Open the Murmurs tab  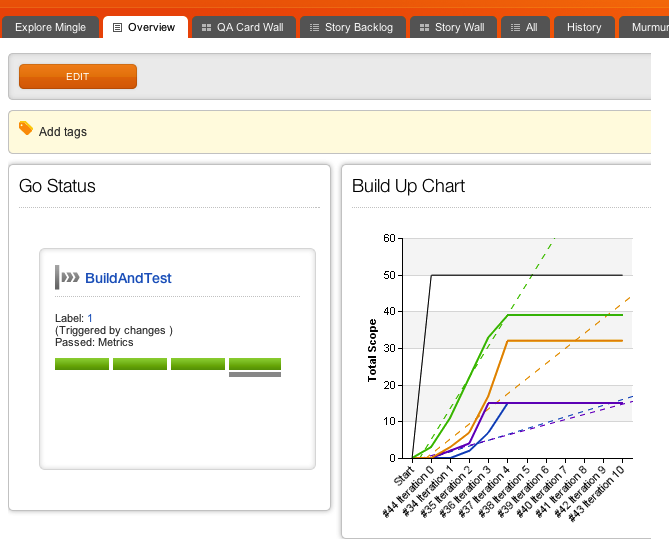click(x=648, y=27)
